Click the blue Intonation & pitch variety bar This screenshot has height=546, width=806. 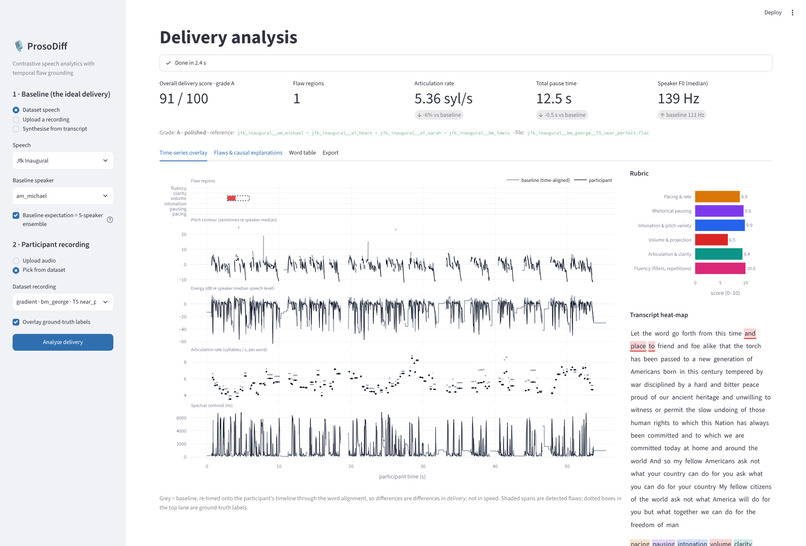720,225
